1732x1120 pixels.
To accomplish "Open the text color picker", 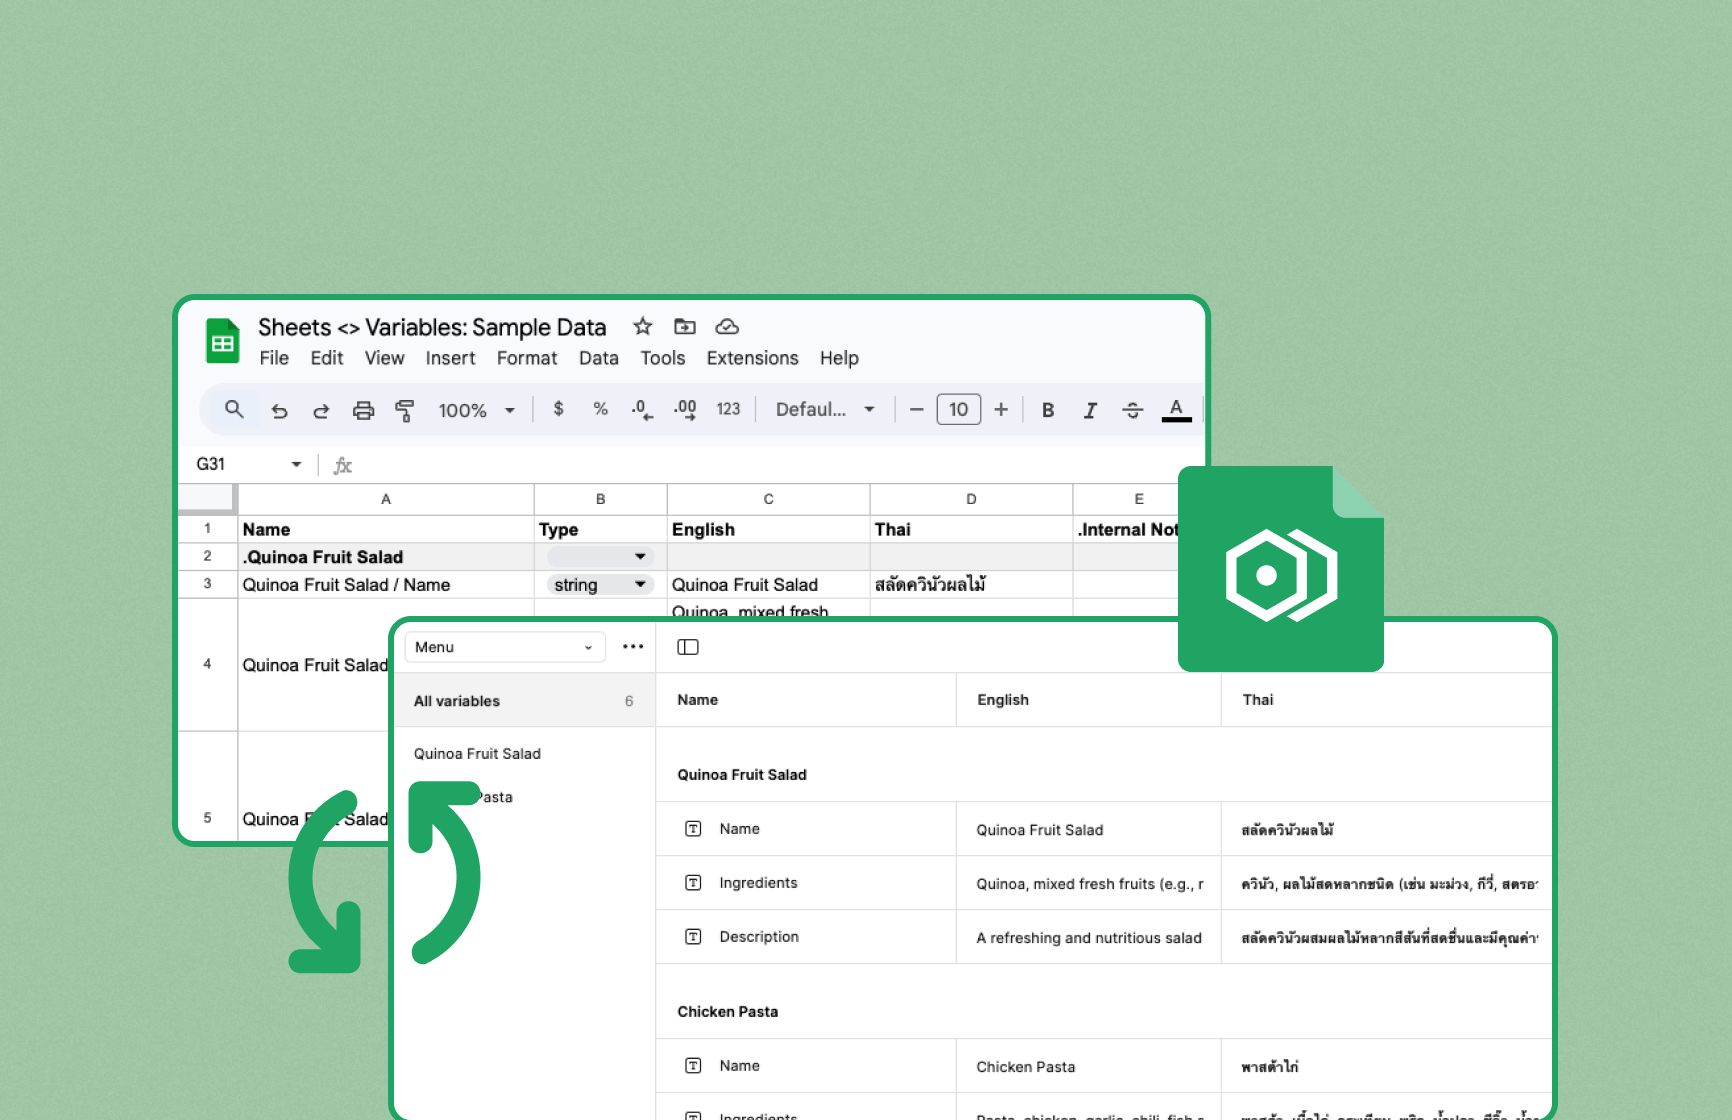I will pos(1176,410).
